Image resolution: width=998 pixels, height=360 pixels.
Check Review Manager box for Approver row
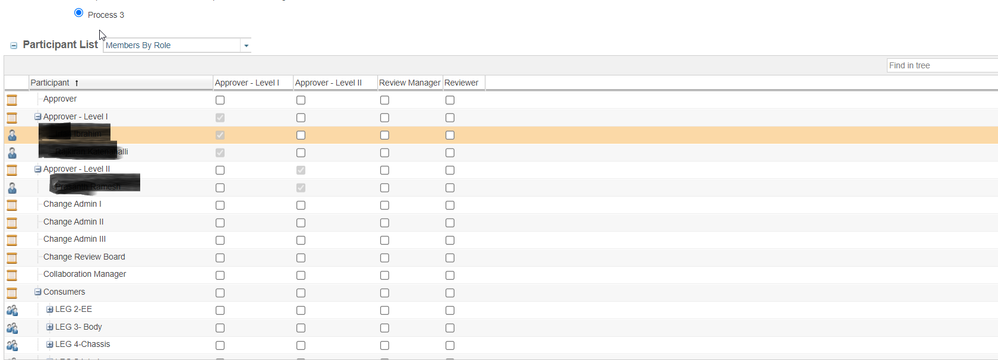[x=384, y=100]
